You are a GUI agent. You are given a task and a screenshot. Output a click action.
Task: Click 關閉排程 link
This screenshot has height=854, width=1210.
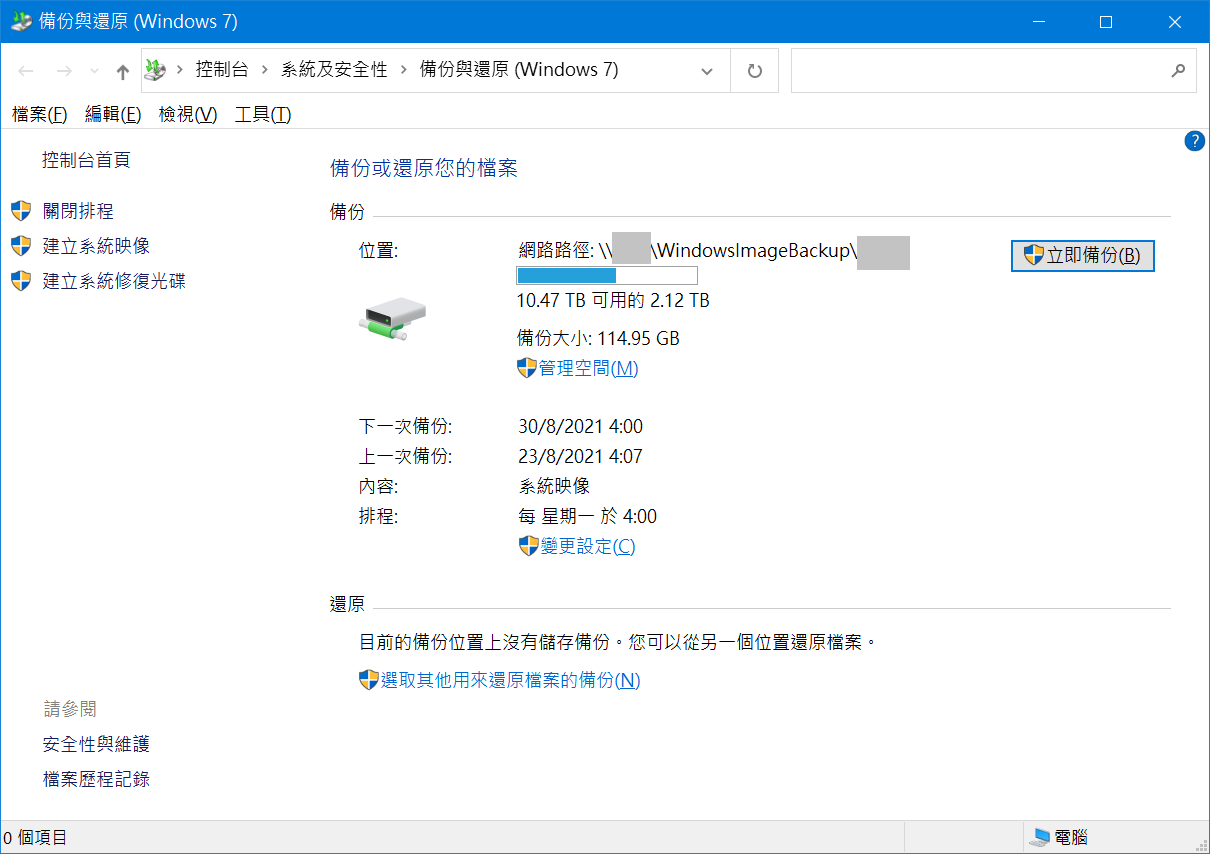click(x=78, y=211)
